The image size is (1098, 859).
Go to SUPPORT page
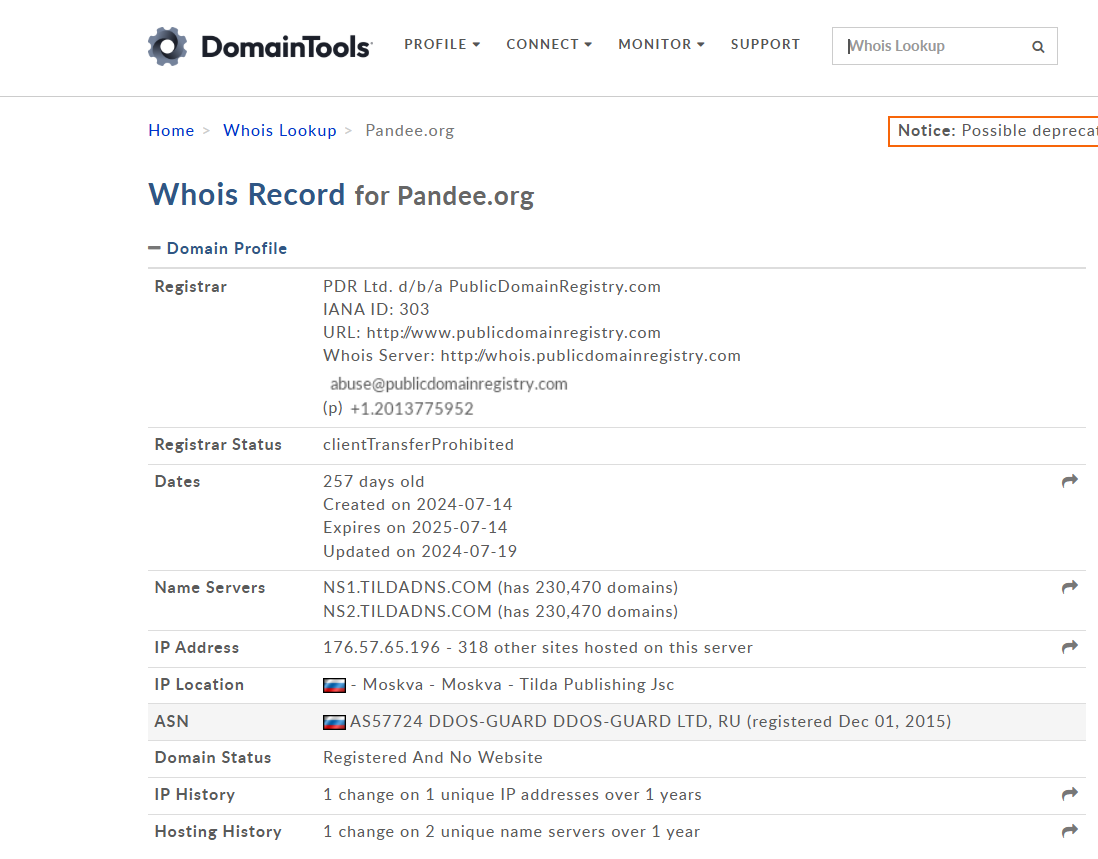click(x=765, y=44)
